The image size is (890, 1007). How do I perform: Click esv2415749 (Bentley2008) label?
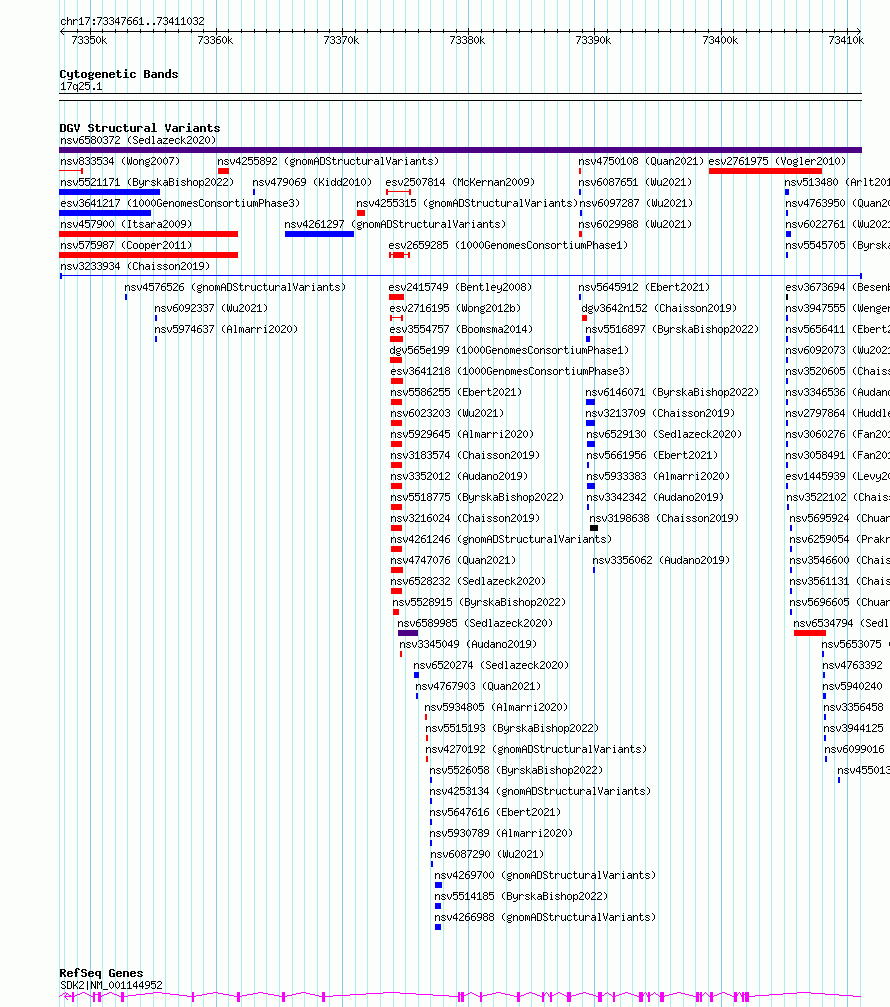click(460, 287)
